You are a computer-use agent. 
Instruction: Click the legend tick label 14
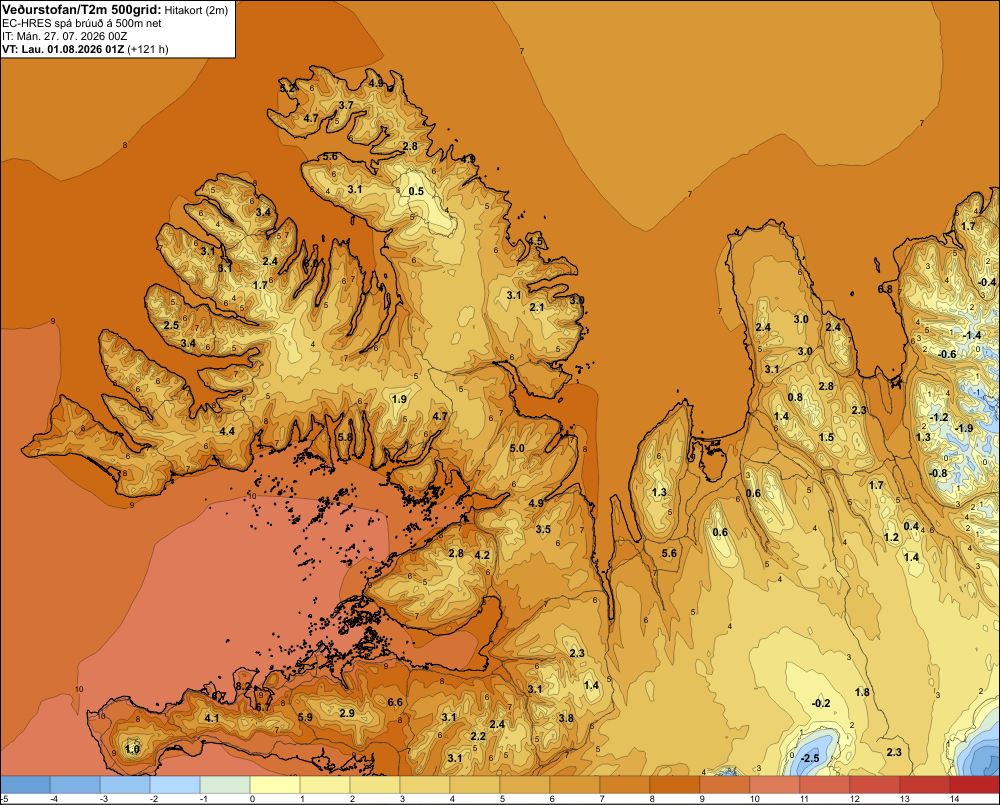(x=955, y=799)
